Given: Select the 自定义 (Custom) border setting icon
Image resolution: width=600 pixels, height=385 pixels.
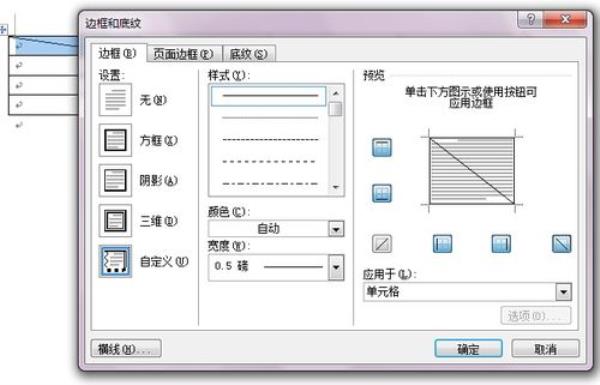Looking at the screenshot, I should point(115,261).
